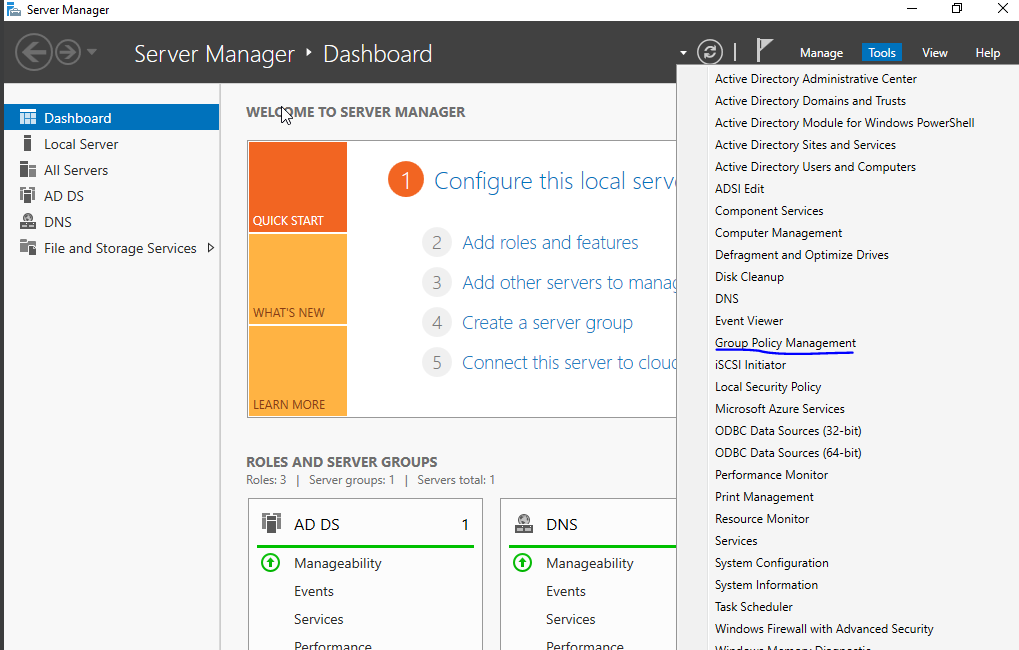Screen dimensions: 1019x650
Task: Open Component Services from Tools menu
Action: (769, 211)
